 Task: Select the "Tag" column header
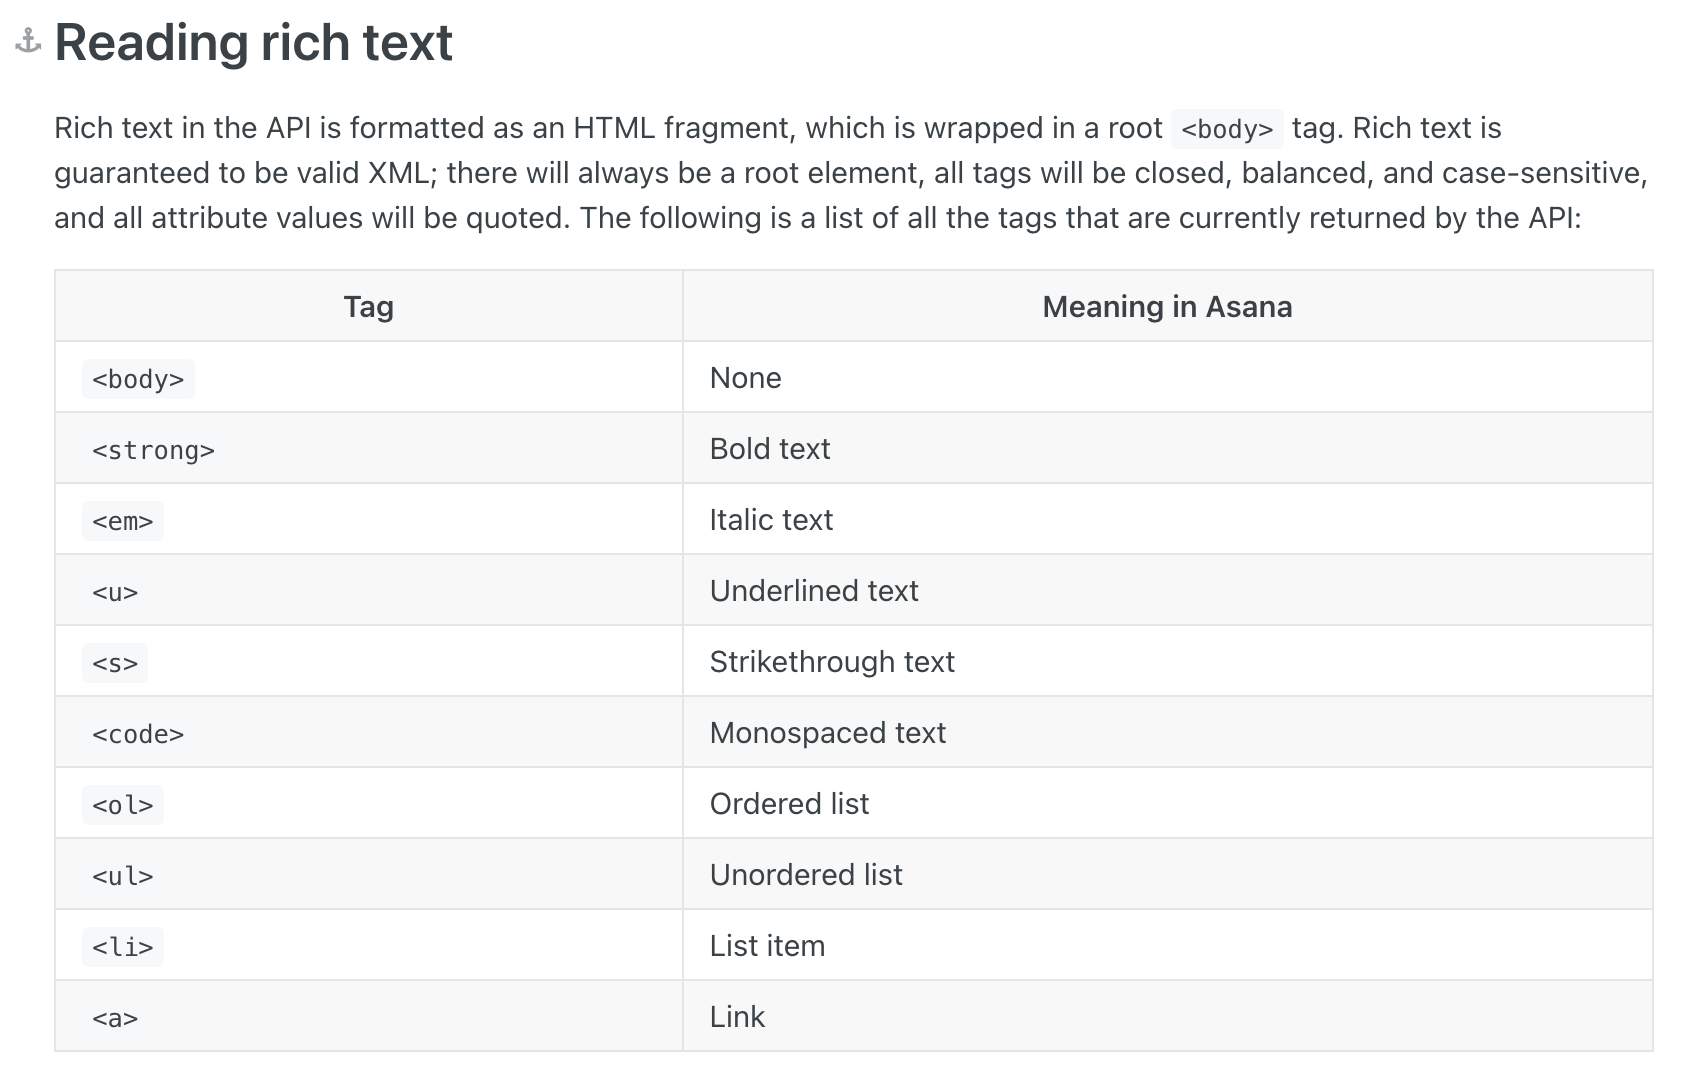368,306
